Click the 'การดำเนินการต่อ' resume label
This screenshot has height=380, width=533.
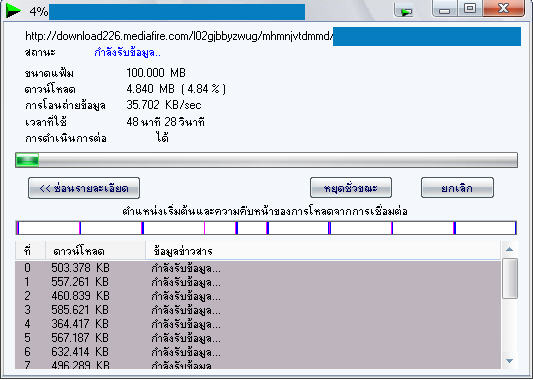[66, 138]
